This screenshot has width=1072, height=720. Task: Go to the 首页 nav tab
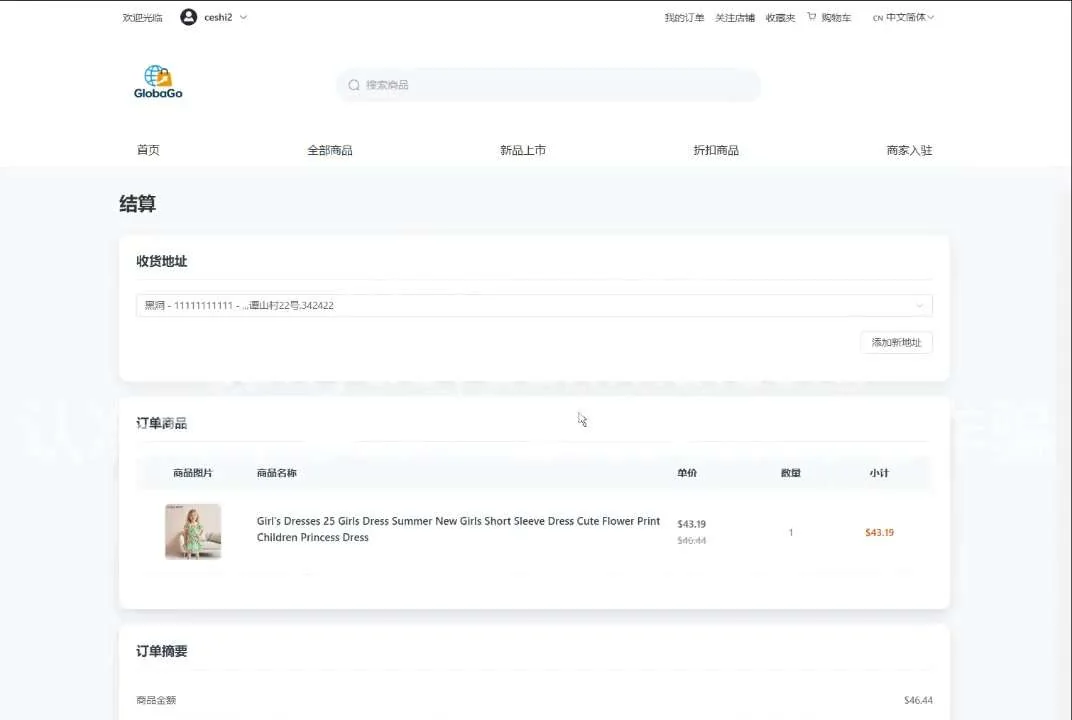pos(148,150)
